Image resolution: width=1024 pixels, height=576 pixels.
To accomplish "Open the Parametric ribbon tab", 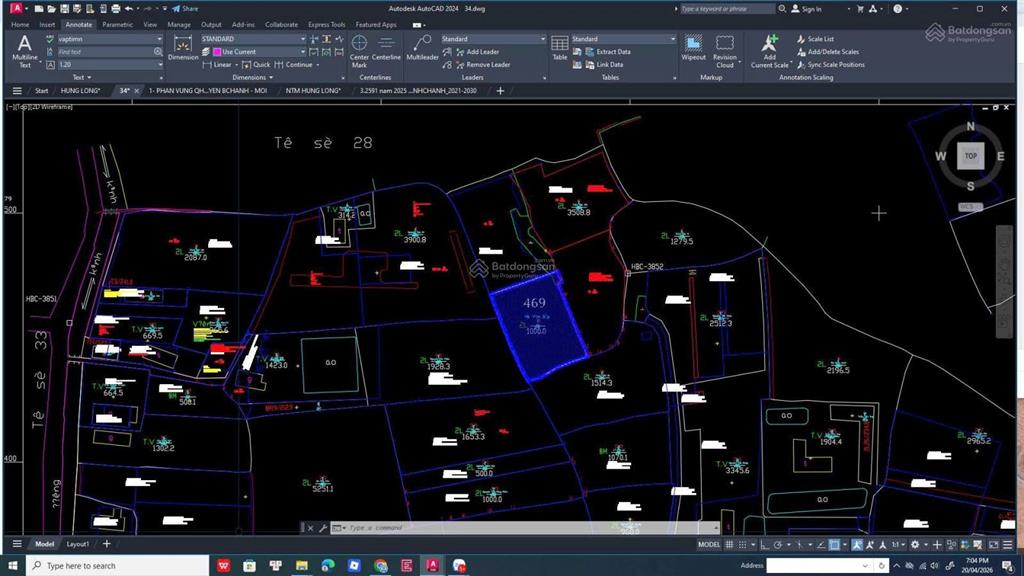I will pyautogui.click(x=118, y=24).
